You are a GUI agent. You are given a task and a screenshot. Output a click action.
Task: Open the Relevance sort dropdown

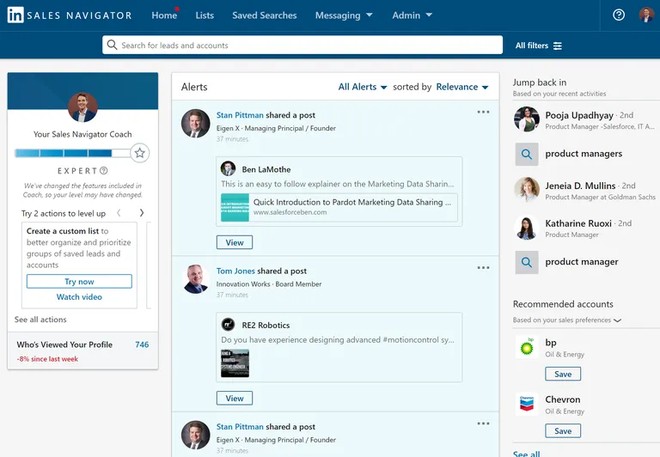click(462, 87)
